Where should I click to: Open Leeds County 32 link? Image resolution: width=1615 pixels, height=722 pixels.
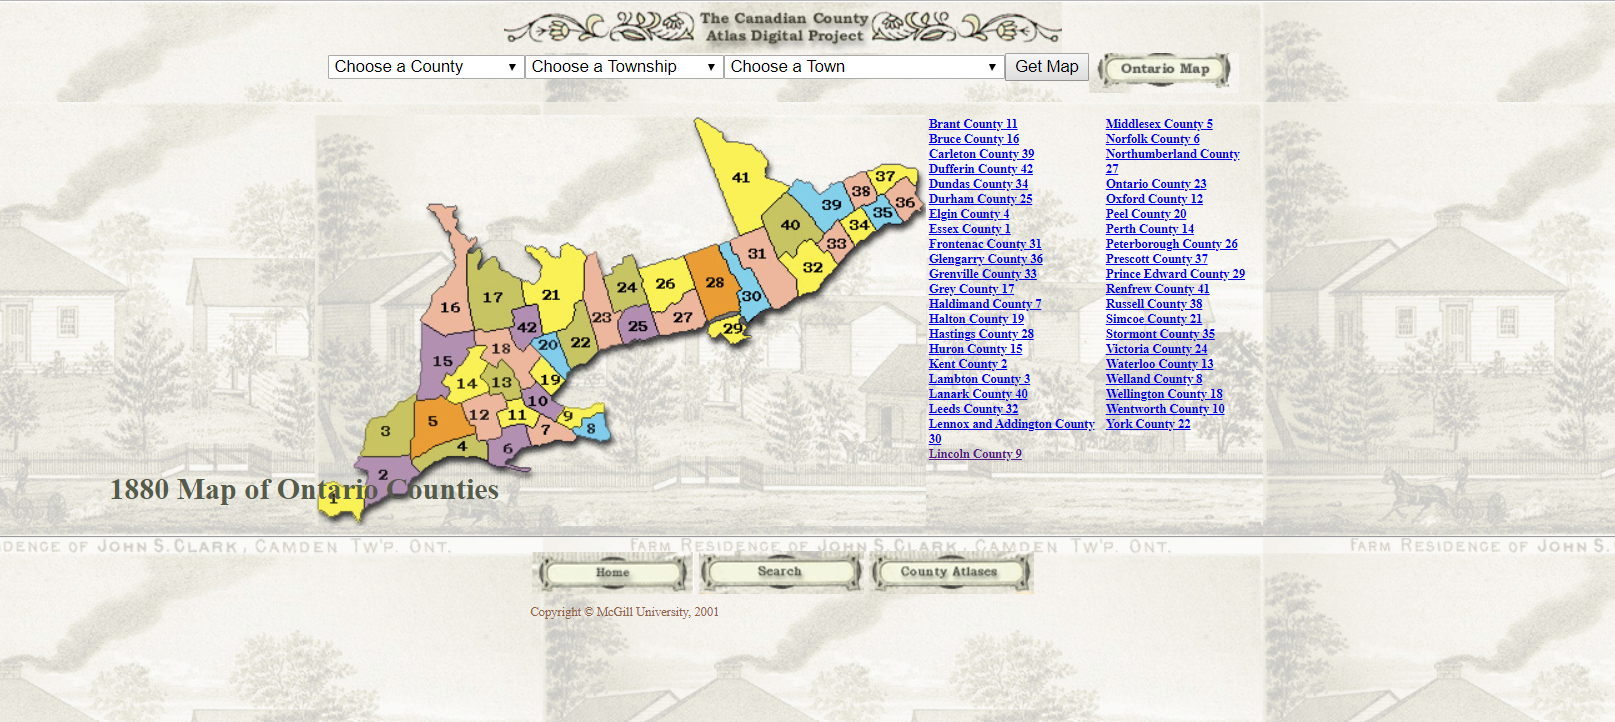click(x=973, y=409)
